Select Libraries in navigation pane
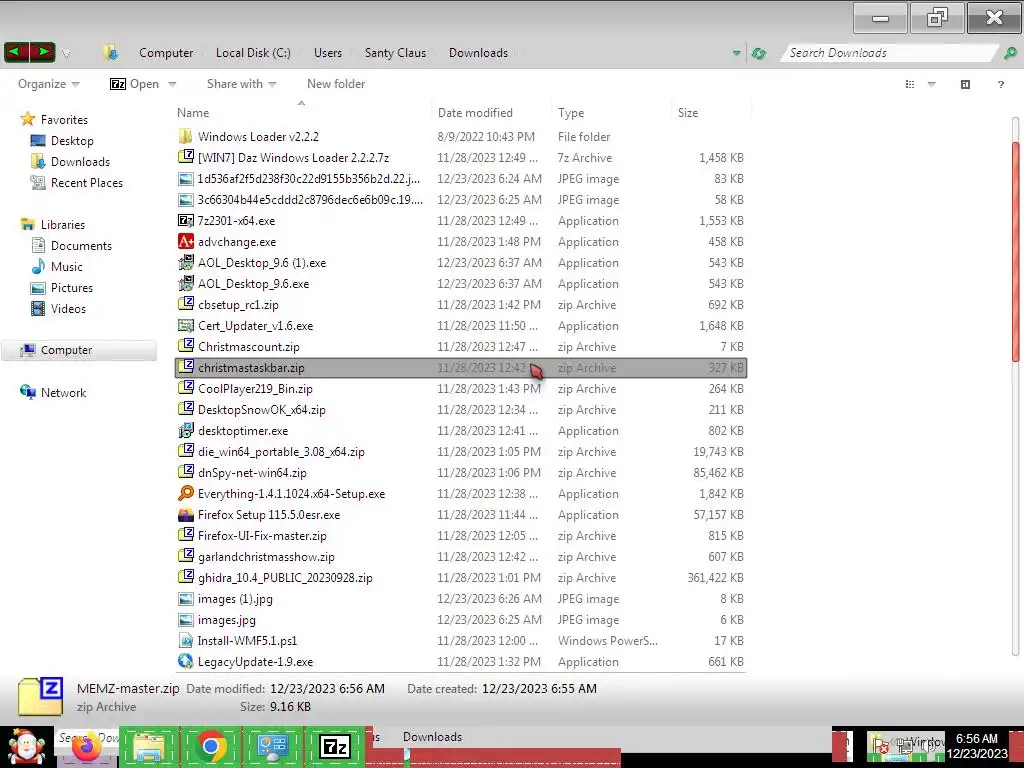1024x768 pixels. pos(63,224)
